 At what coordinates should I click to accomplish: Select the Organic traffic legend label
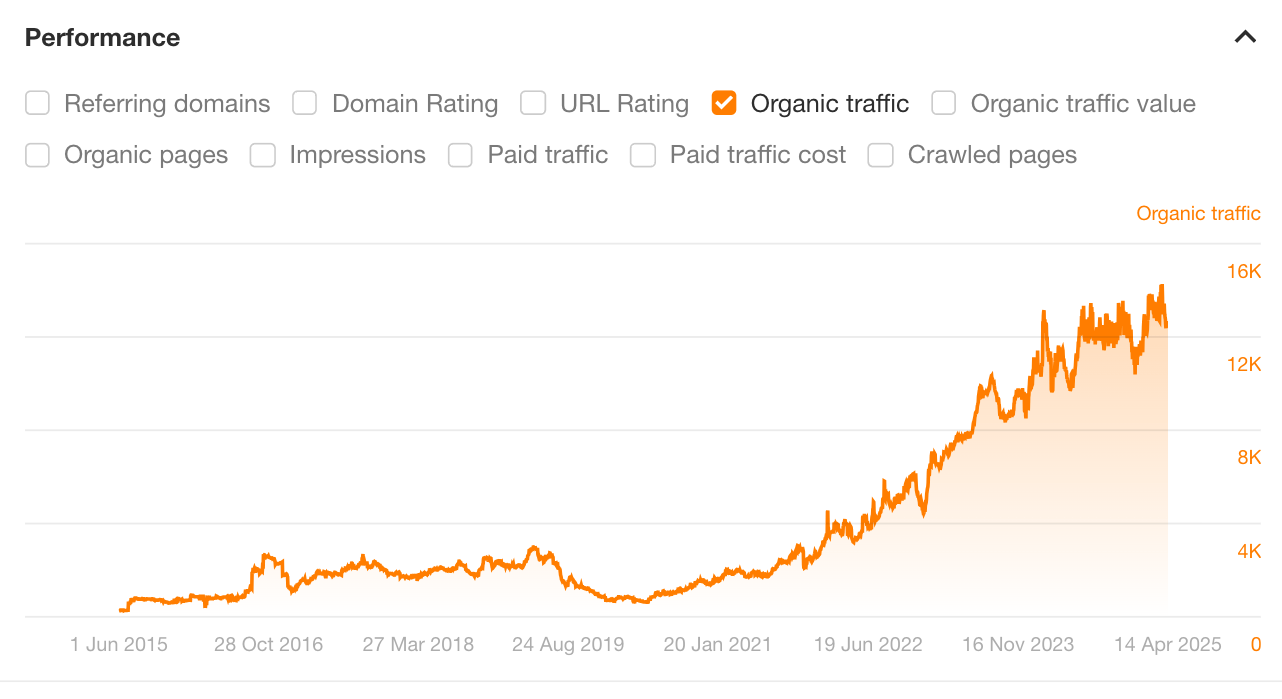coord(1198,213)
